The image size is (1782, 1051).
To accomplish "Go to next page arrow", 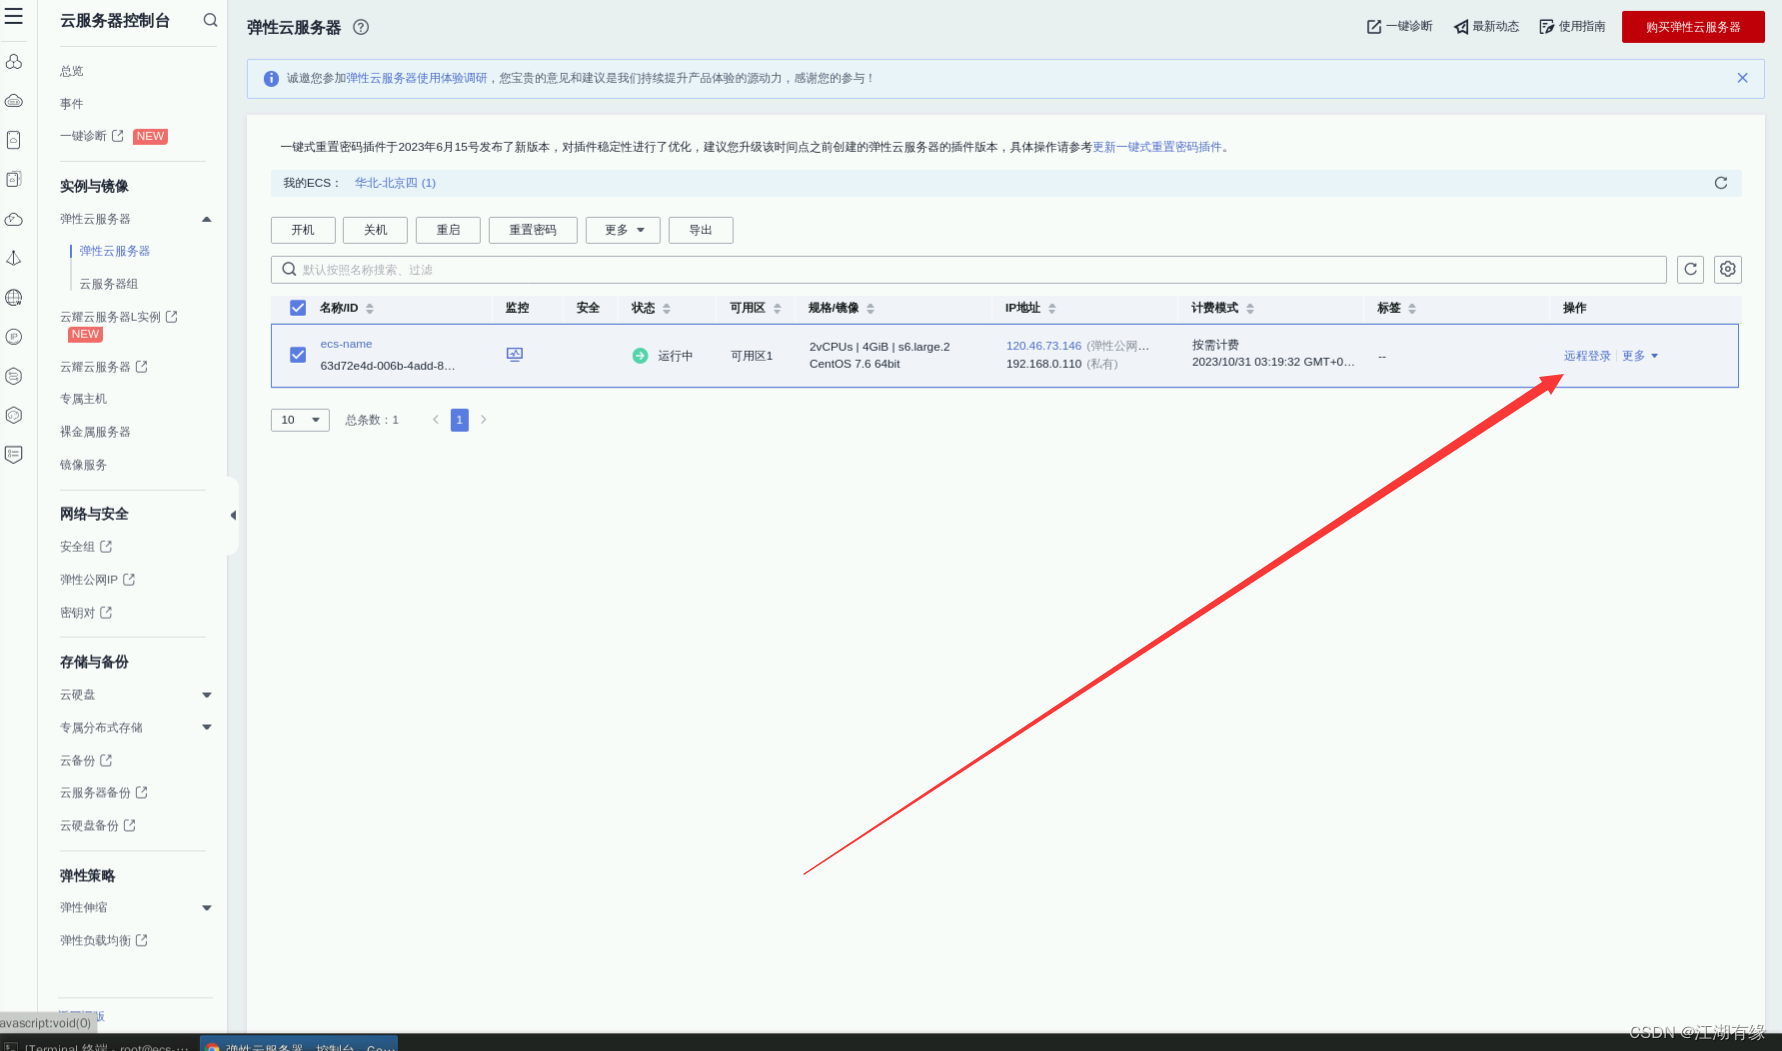I will 483,420.
